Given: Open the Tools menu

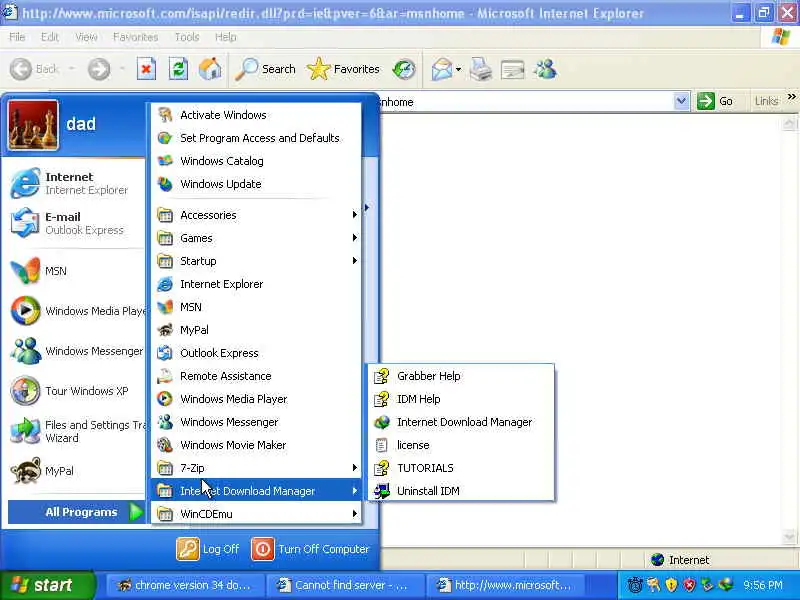Looking at the screenshot, I should click(187, 37).
